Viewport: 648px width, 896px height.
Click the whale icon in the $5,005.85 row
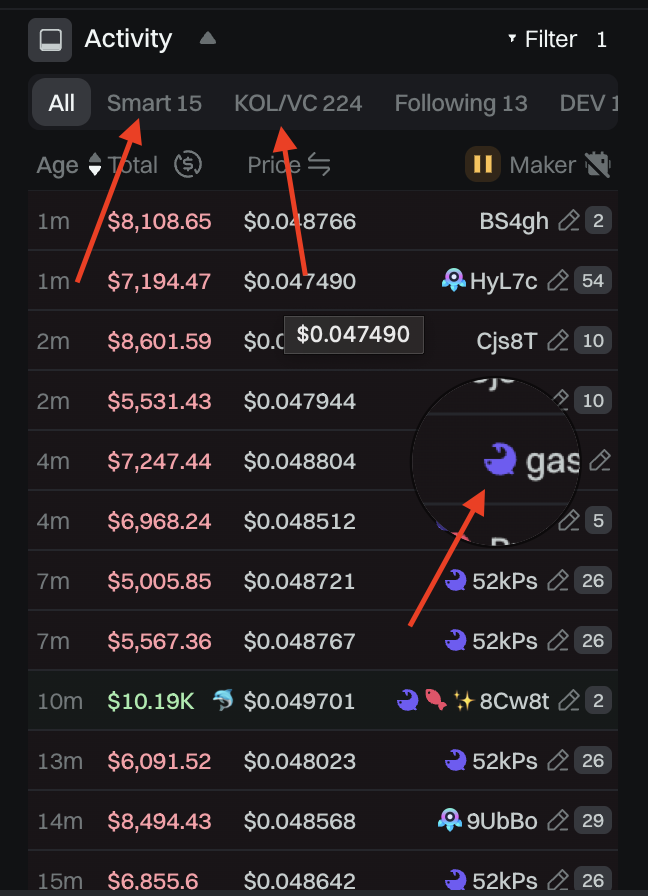pos(455,581)
